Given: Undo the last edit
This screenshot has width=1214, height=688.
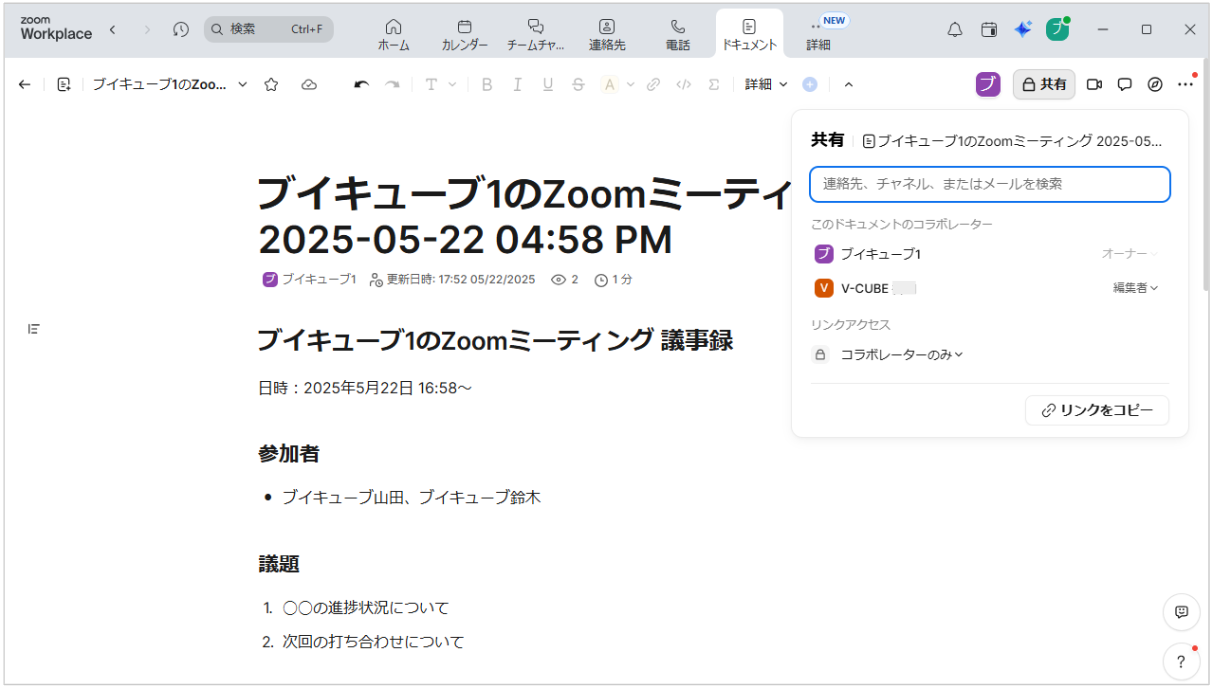Looking at the screenshot, I should [362, 85].
